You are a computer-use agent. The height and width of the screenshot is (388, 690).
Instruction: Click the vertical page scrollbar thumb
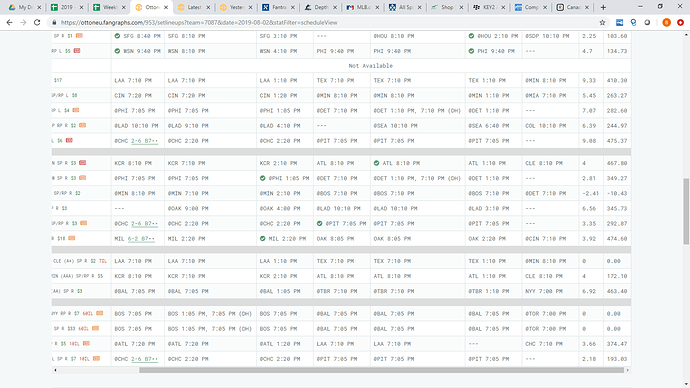[686, 211]
